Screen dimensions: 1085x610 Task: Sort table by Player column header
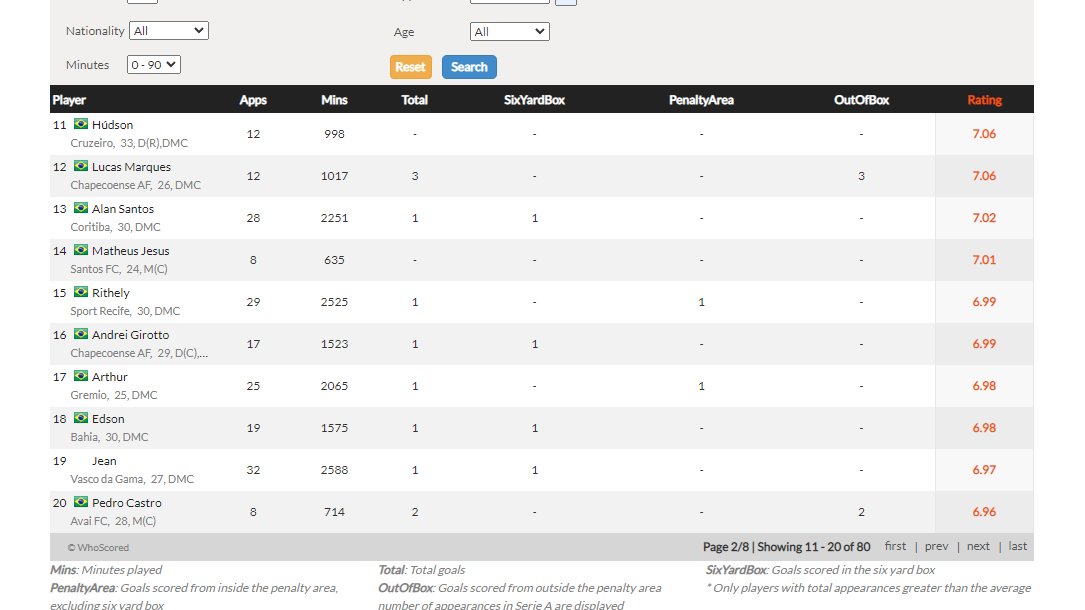pyautogui.click(x=69, y=100)
